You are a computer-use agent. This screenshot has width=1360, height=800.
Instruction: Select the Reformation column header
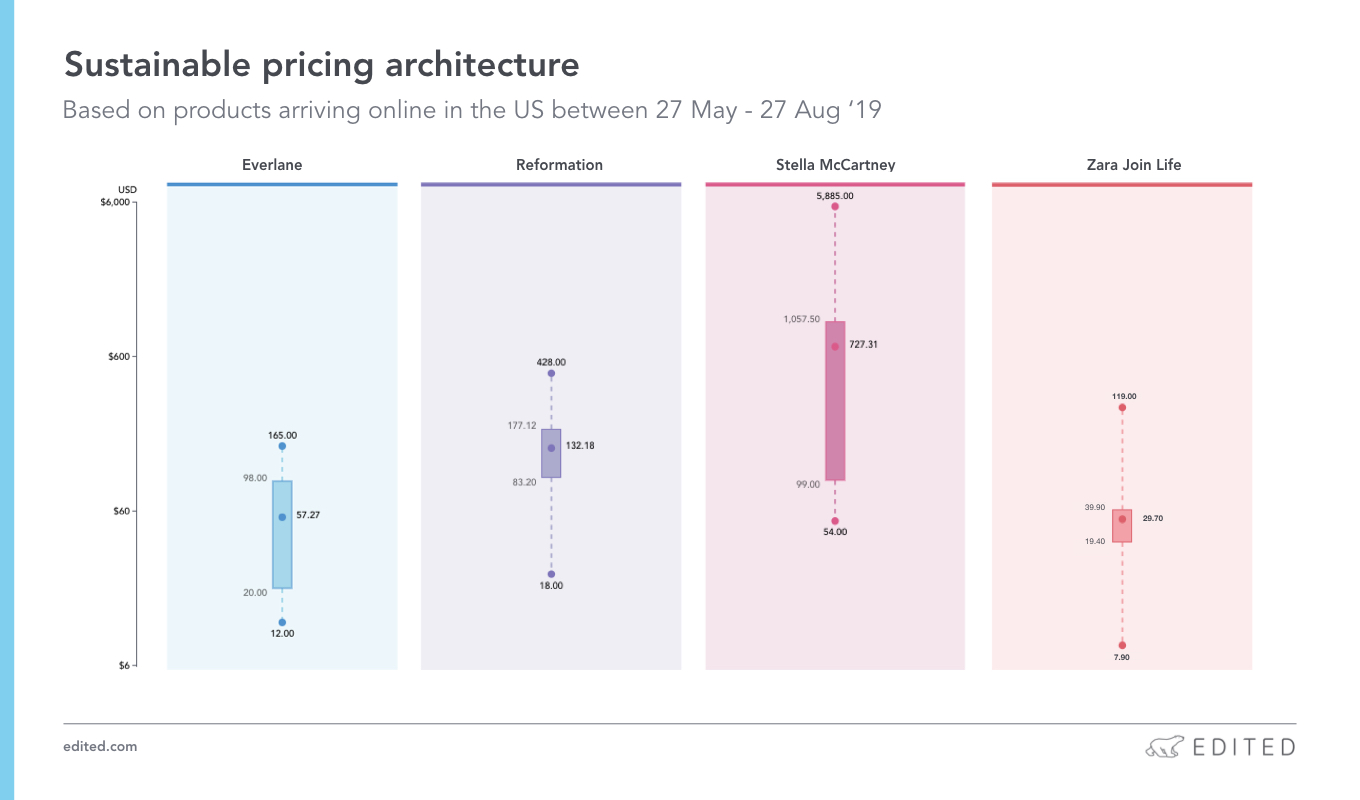click(559, 165)
